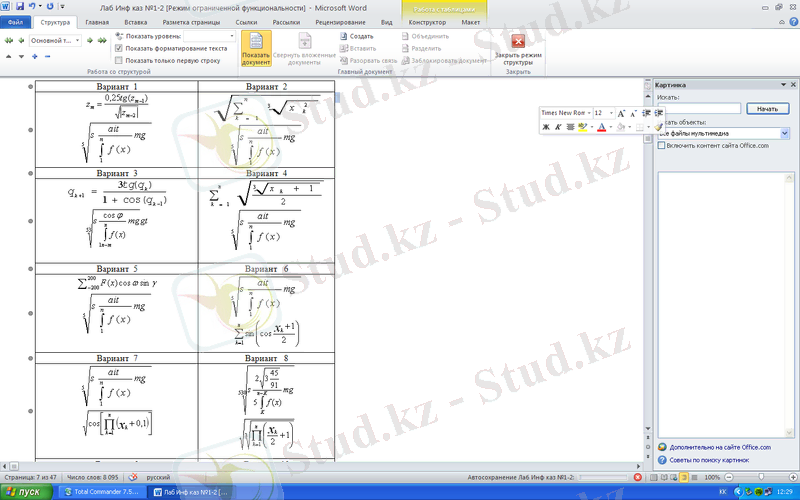Switch to Outline view in status bar
The image size is (800, 500).
click(x=684, y=478)
